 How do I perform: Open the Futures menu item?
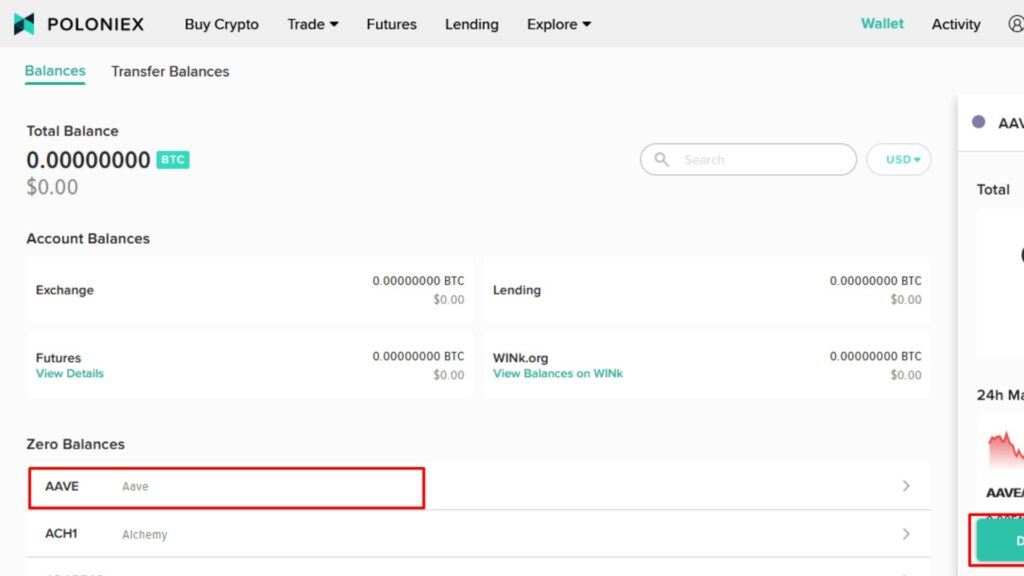tap(391, 24)
